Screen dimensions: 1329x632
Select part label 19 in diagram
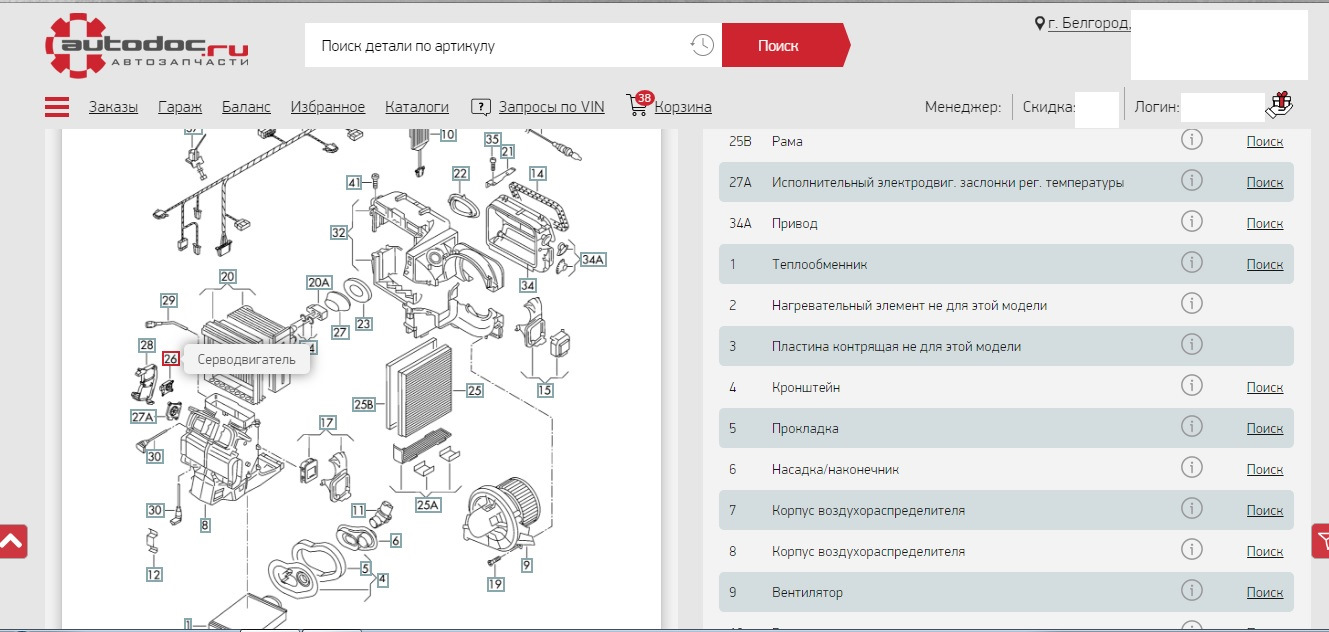pyautogui.click(x=495, y=582)
